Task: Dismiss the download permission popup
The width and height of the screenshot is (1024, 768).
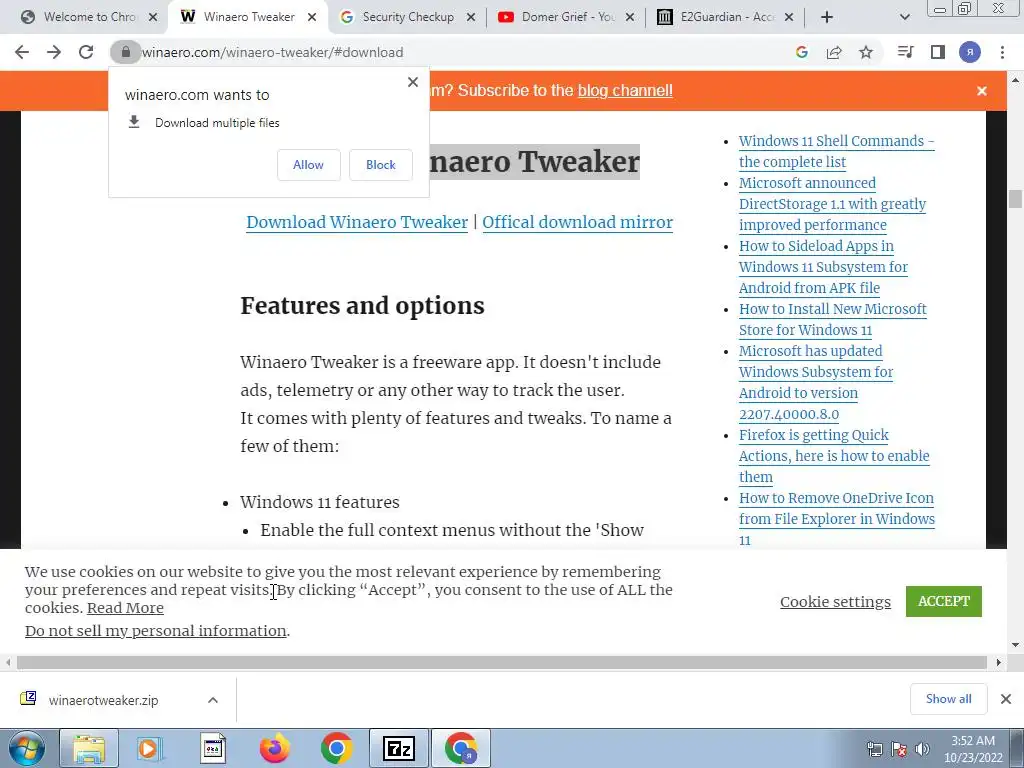Action: click(x=413, y=82)
